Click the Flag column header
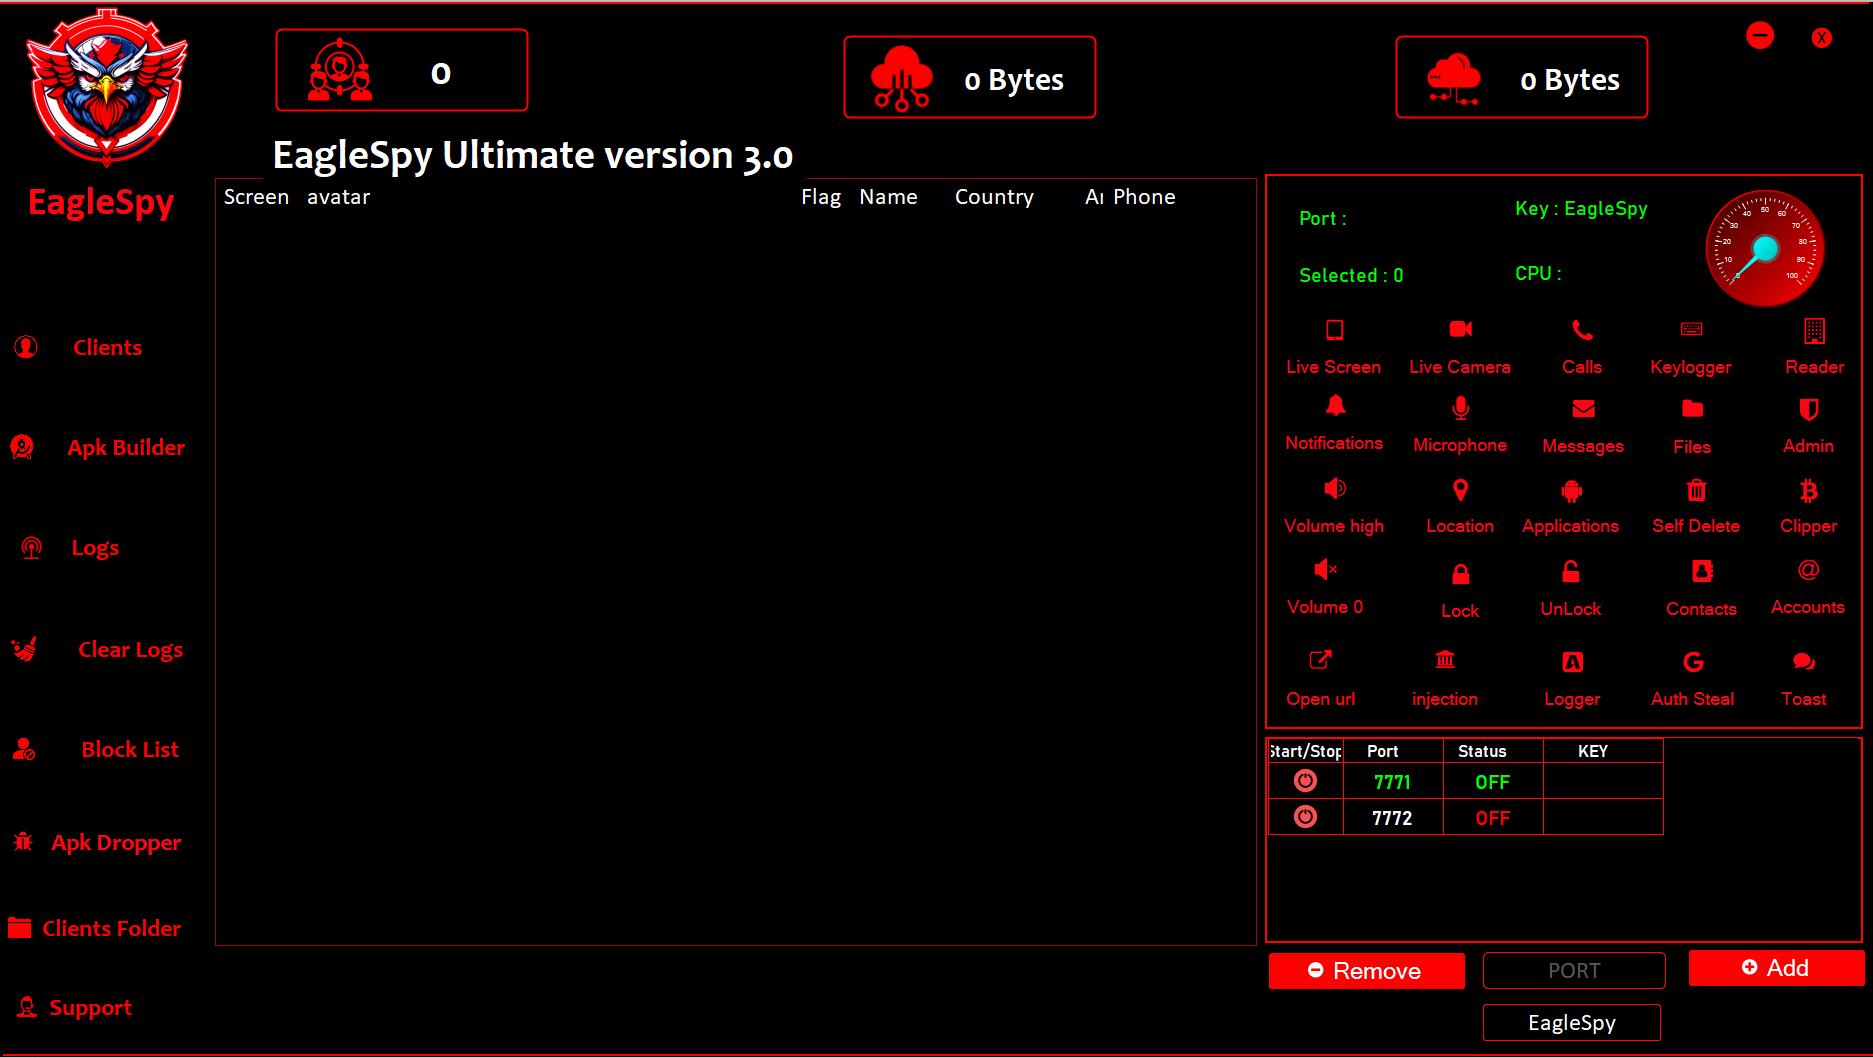1873x1058 pixels. 821,197
